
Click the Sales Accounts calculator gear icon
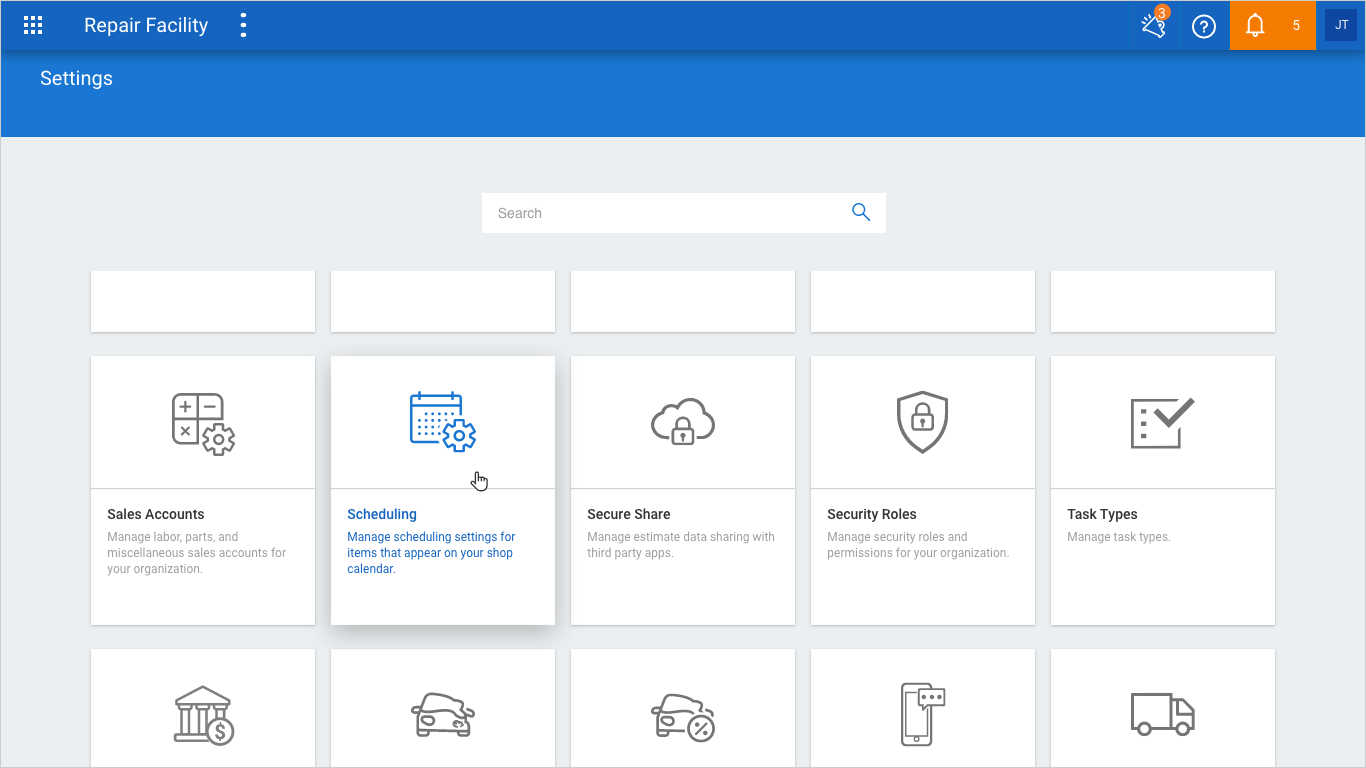[x=203, y=424]
